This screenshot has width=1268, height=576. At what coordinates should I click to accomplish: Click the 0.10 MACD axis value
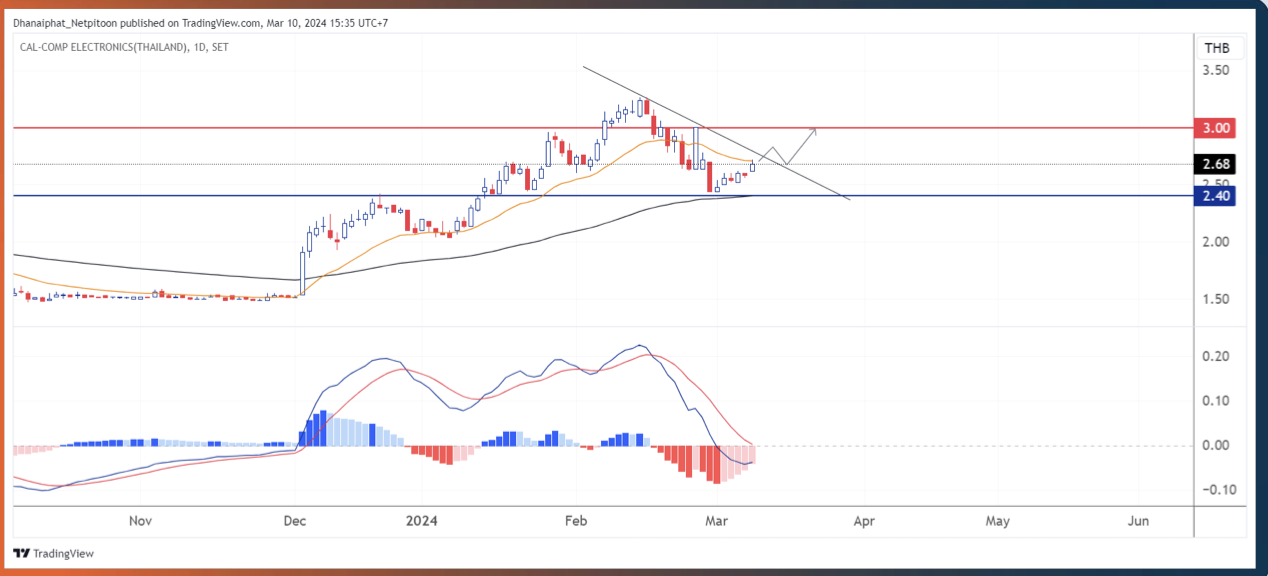pos(1216,400)
